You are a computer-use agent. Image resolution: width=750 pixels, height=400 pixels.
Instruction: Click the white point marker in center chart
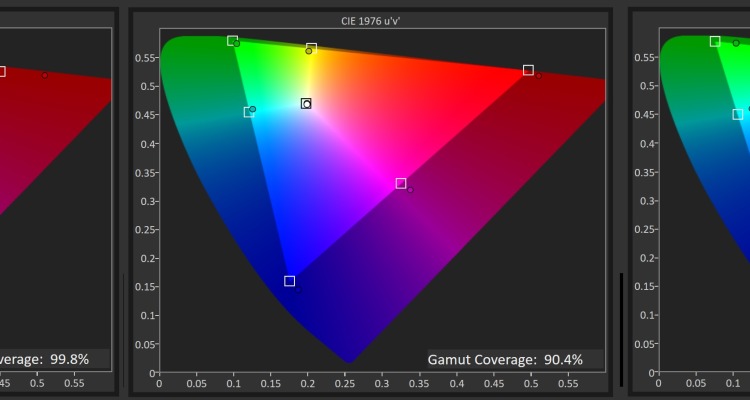306,103
